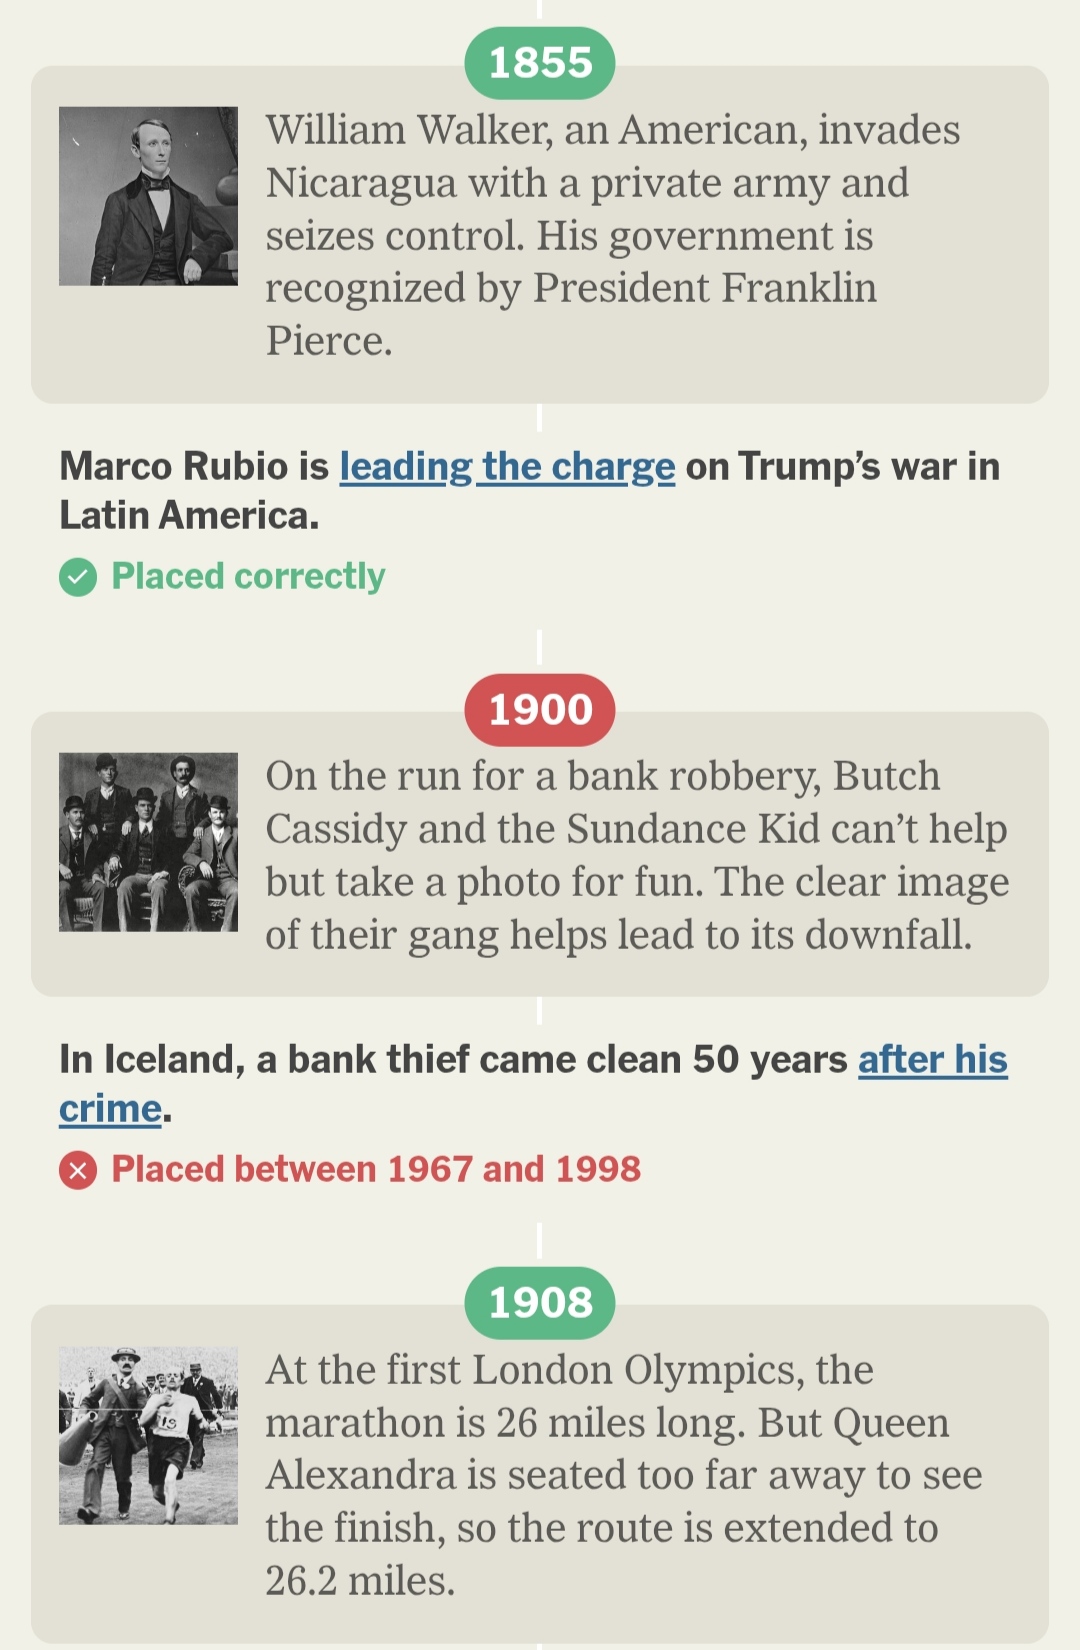Viewport: 1080px width, 1650px height.
Task: Click the "Placed correctly" status label
Action: (248, 577)
